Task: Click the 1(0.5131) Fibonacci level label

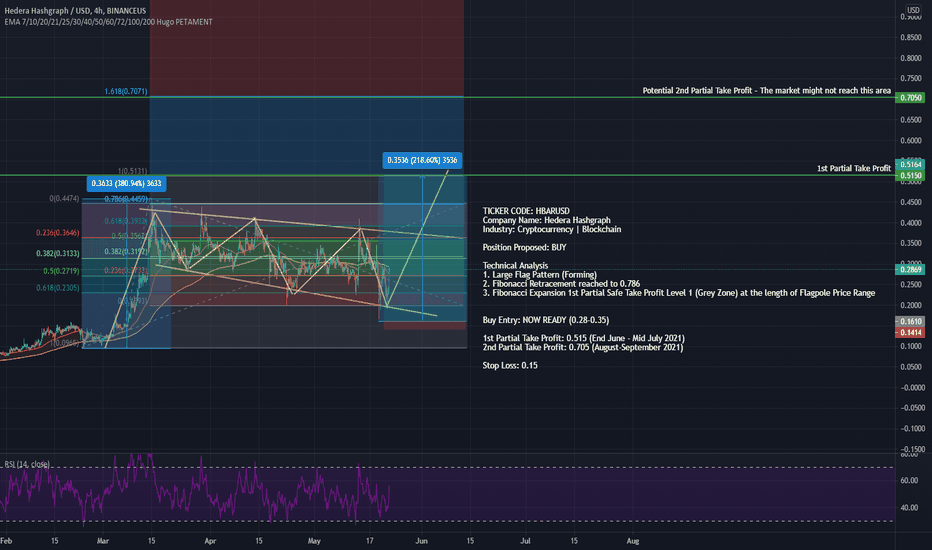Action: coord(132,171)
